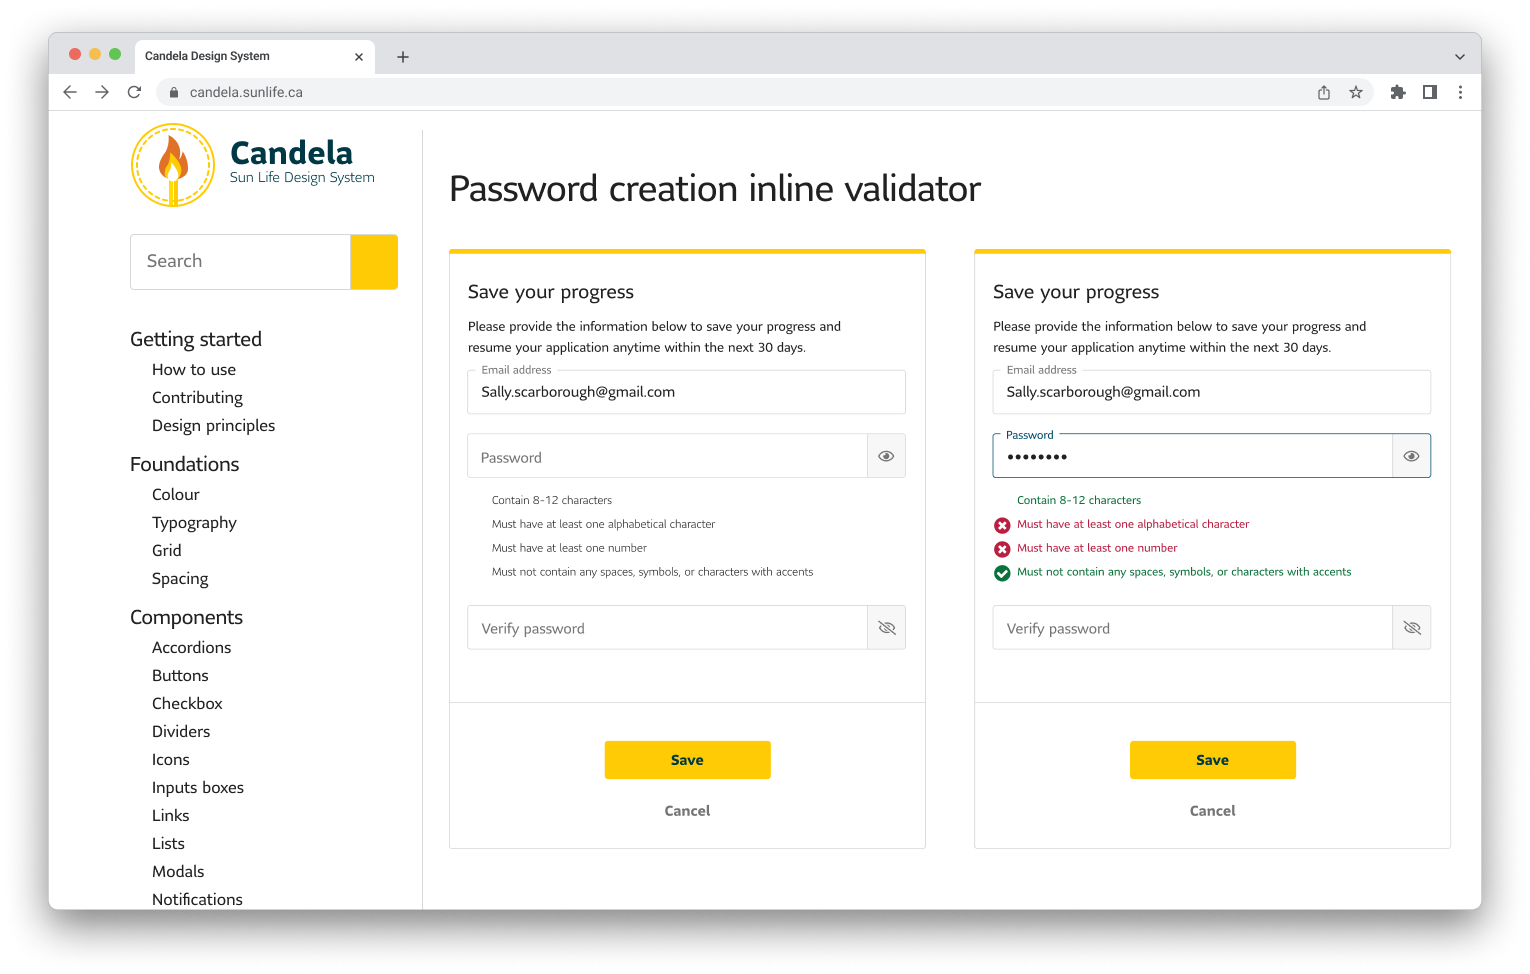Expand the tab search chevron
Viewport: 1530px width, 974px height.
[1460, 57]
